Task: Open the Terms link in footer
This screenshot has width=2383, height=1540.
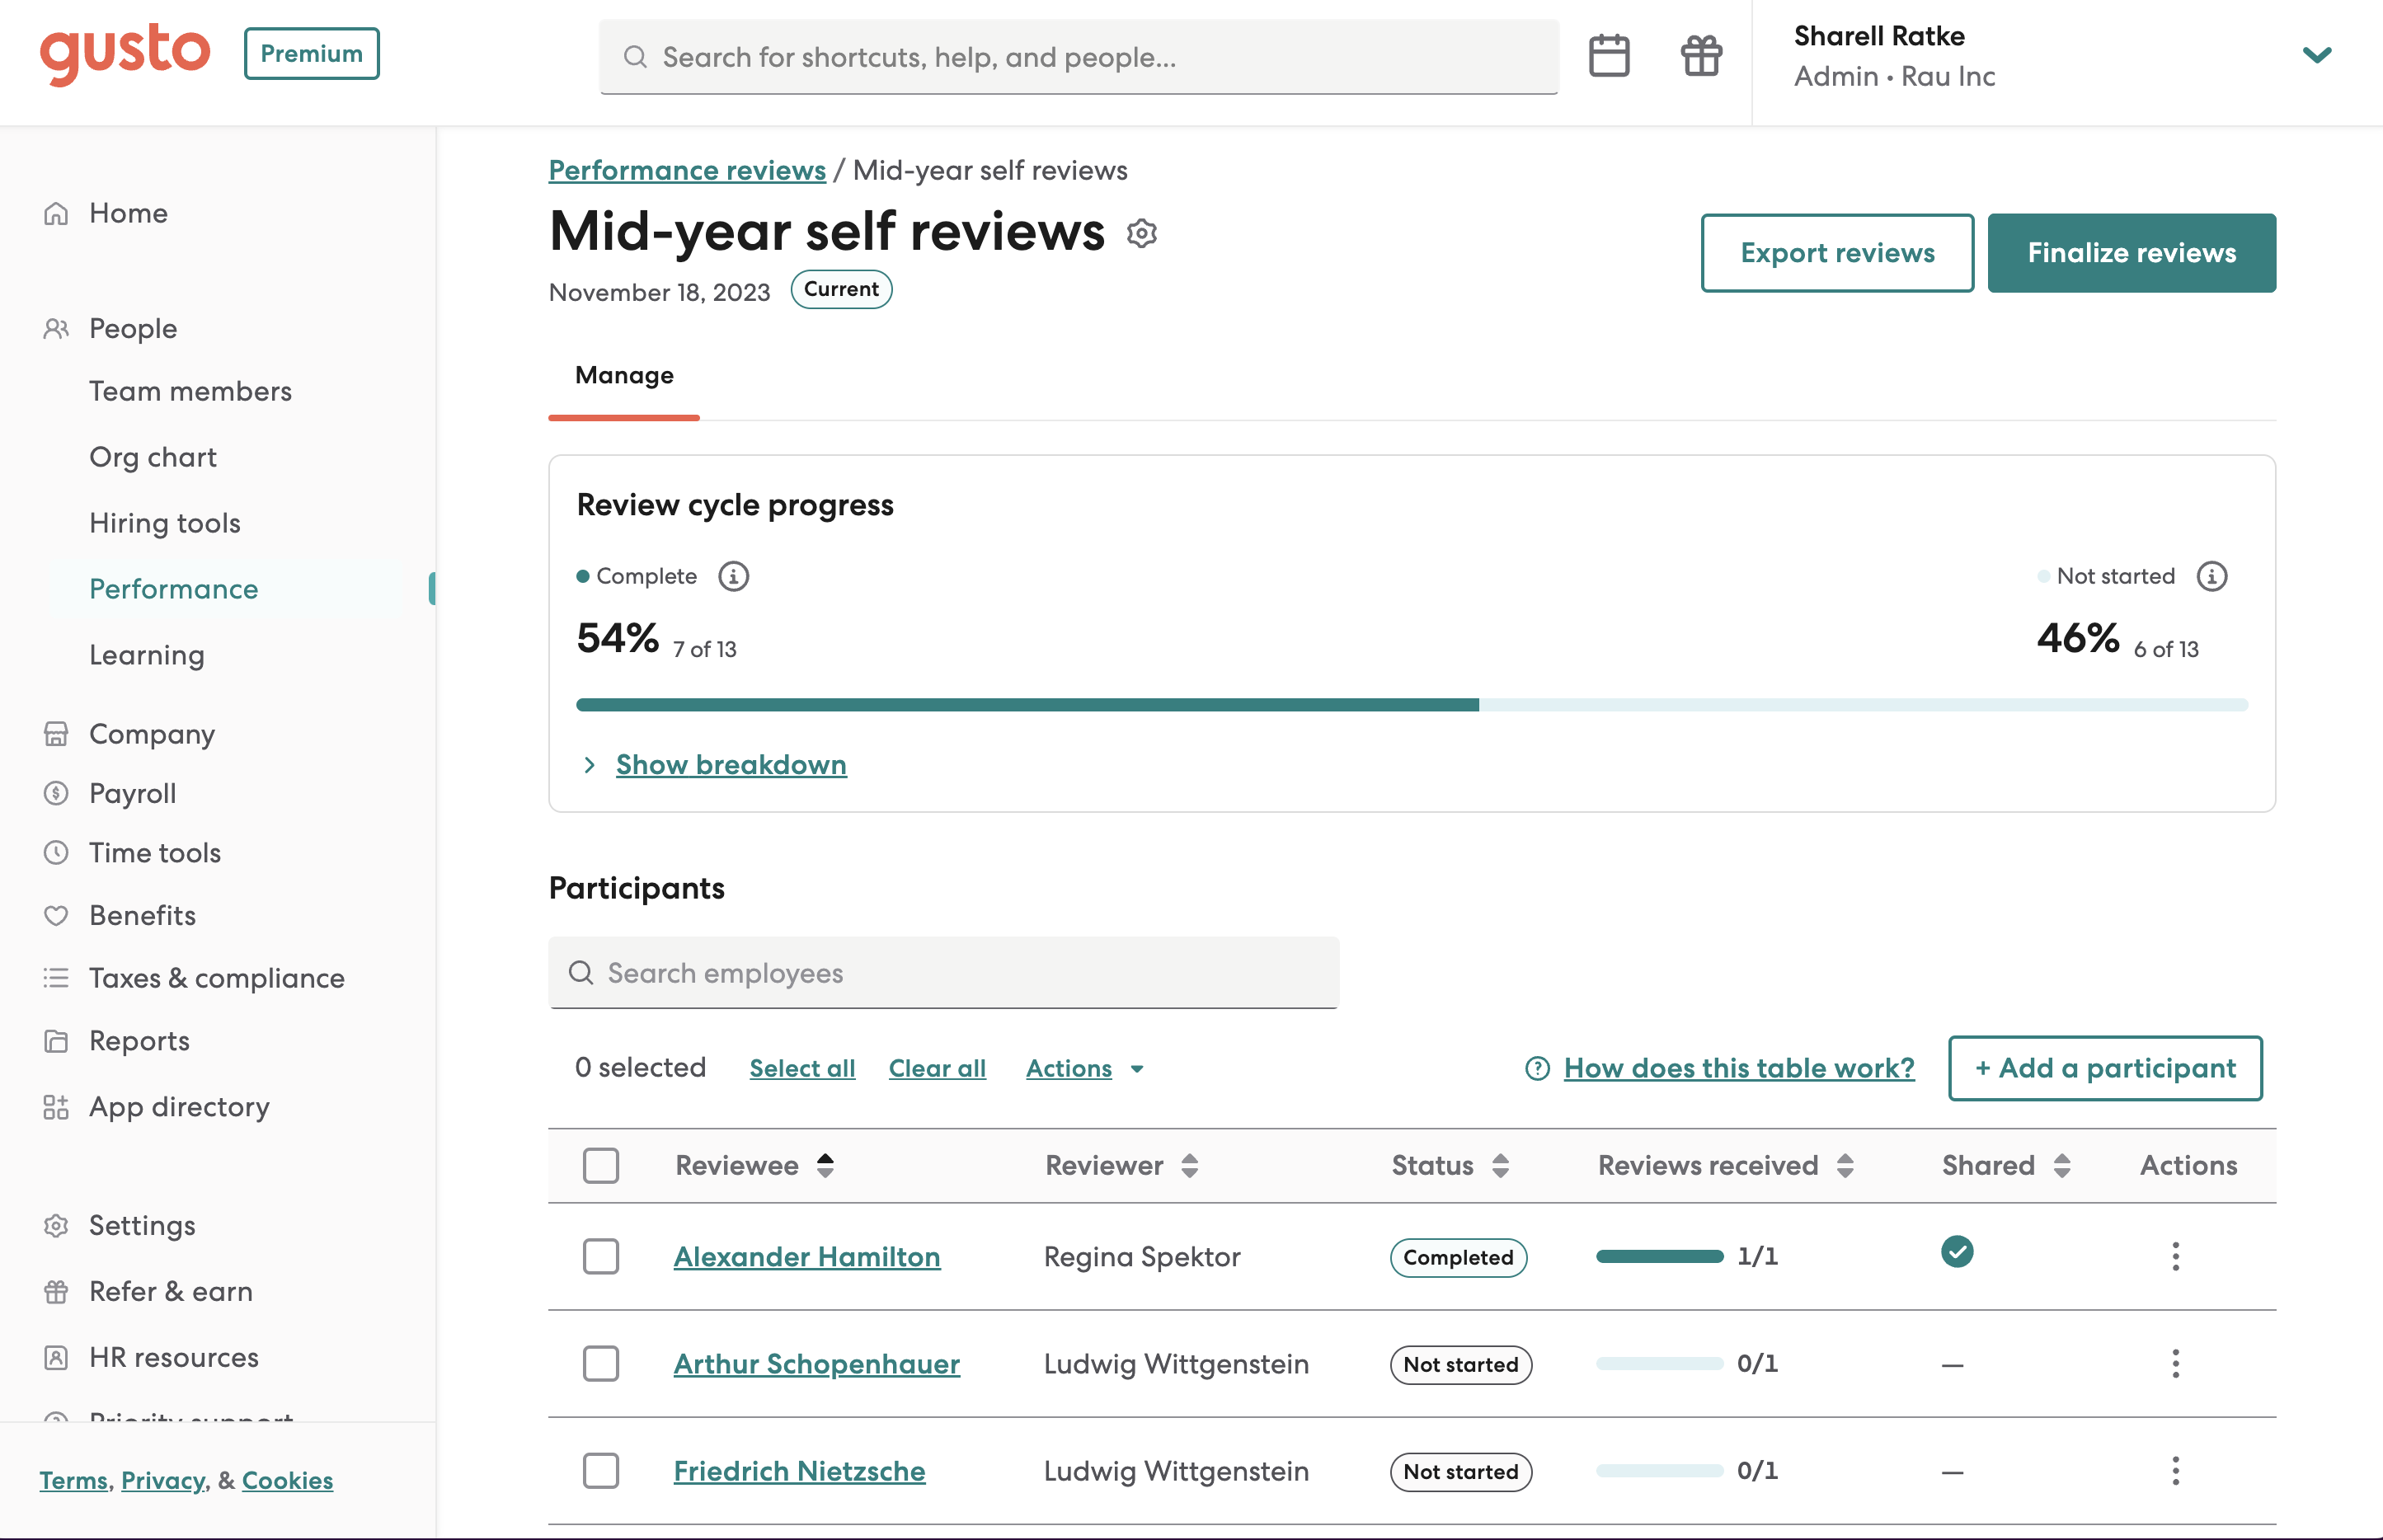Action: [x=73, y=1481]
